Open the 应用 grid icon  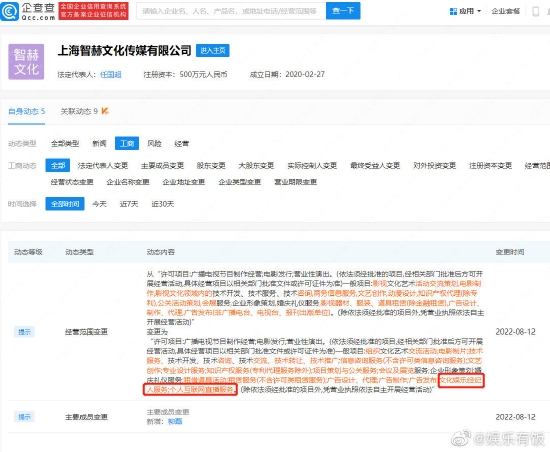pos(453,12)
